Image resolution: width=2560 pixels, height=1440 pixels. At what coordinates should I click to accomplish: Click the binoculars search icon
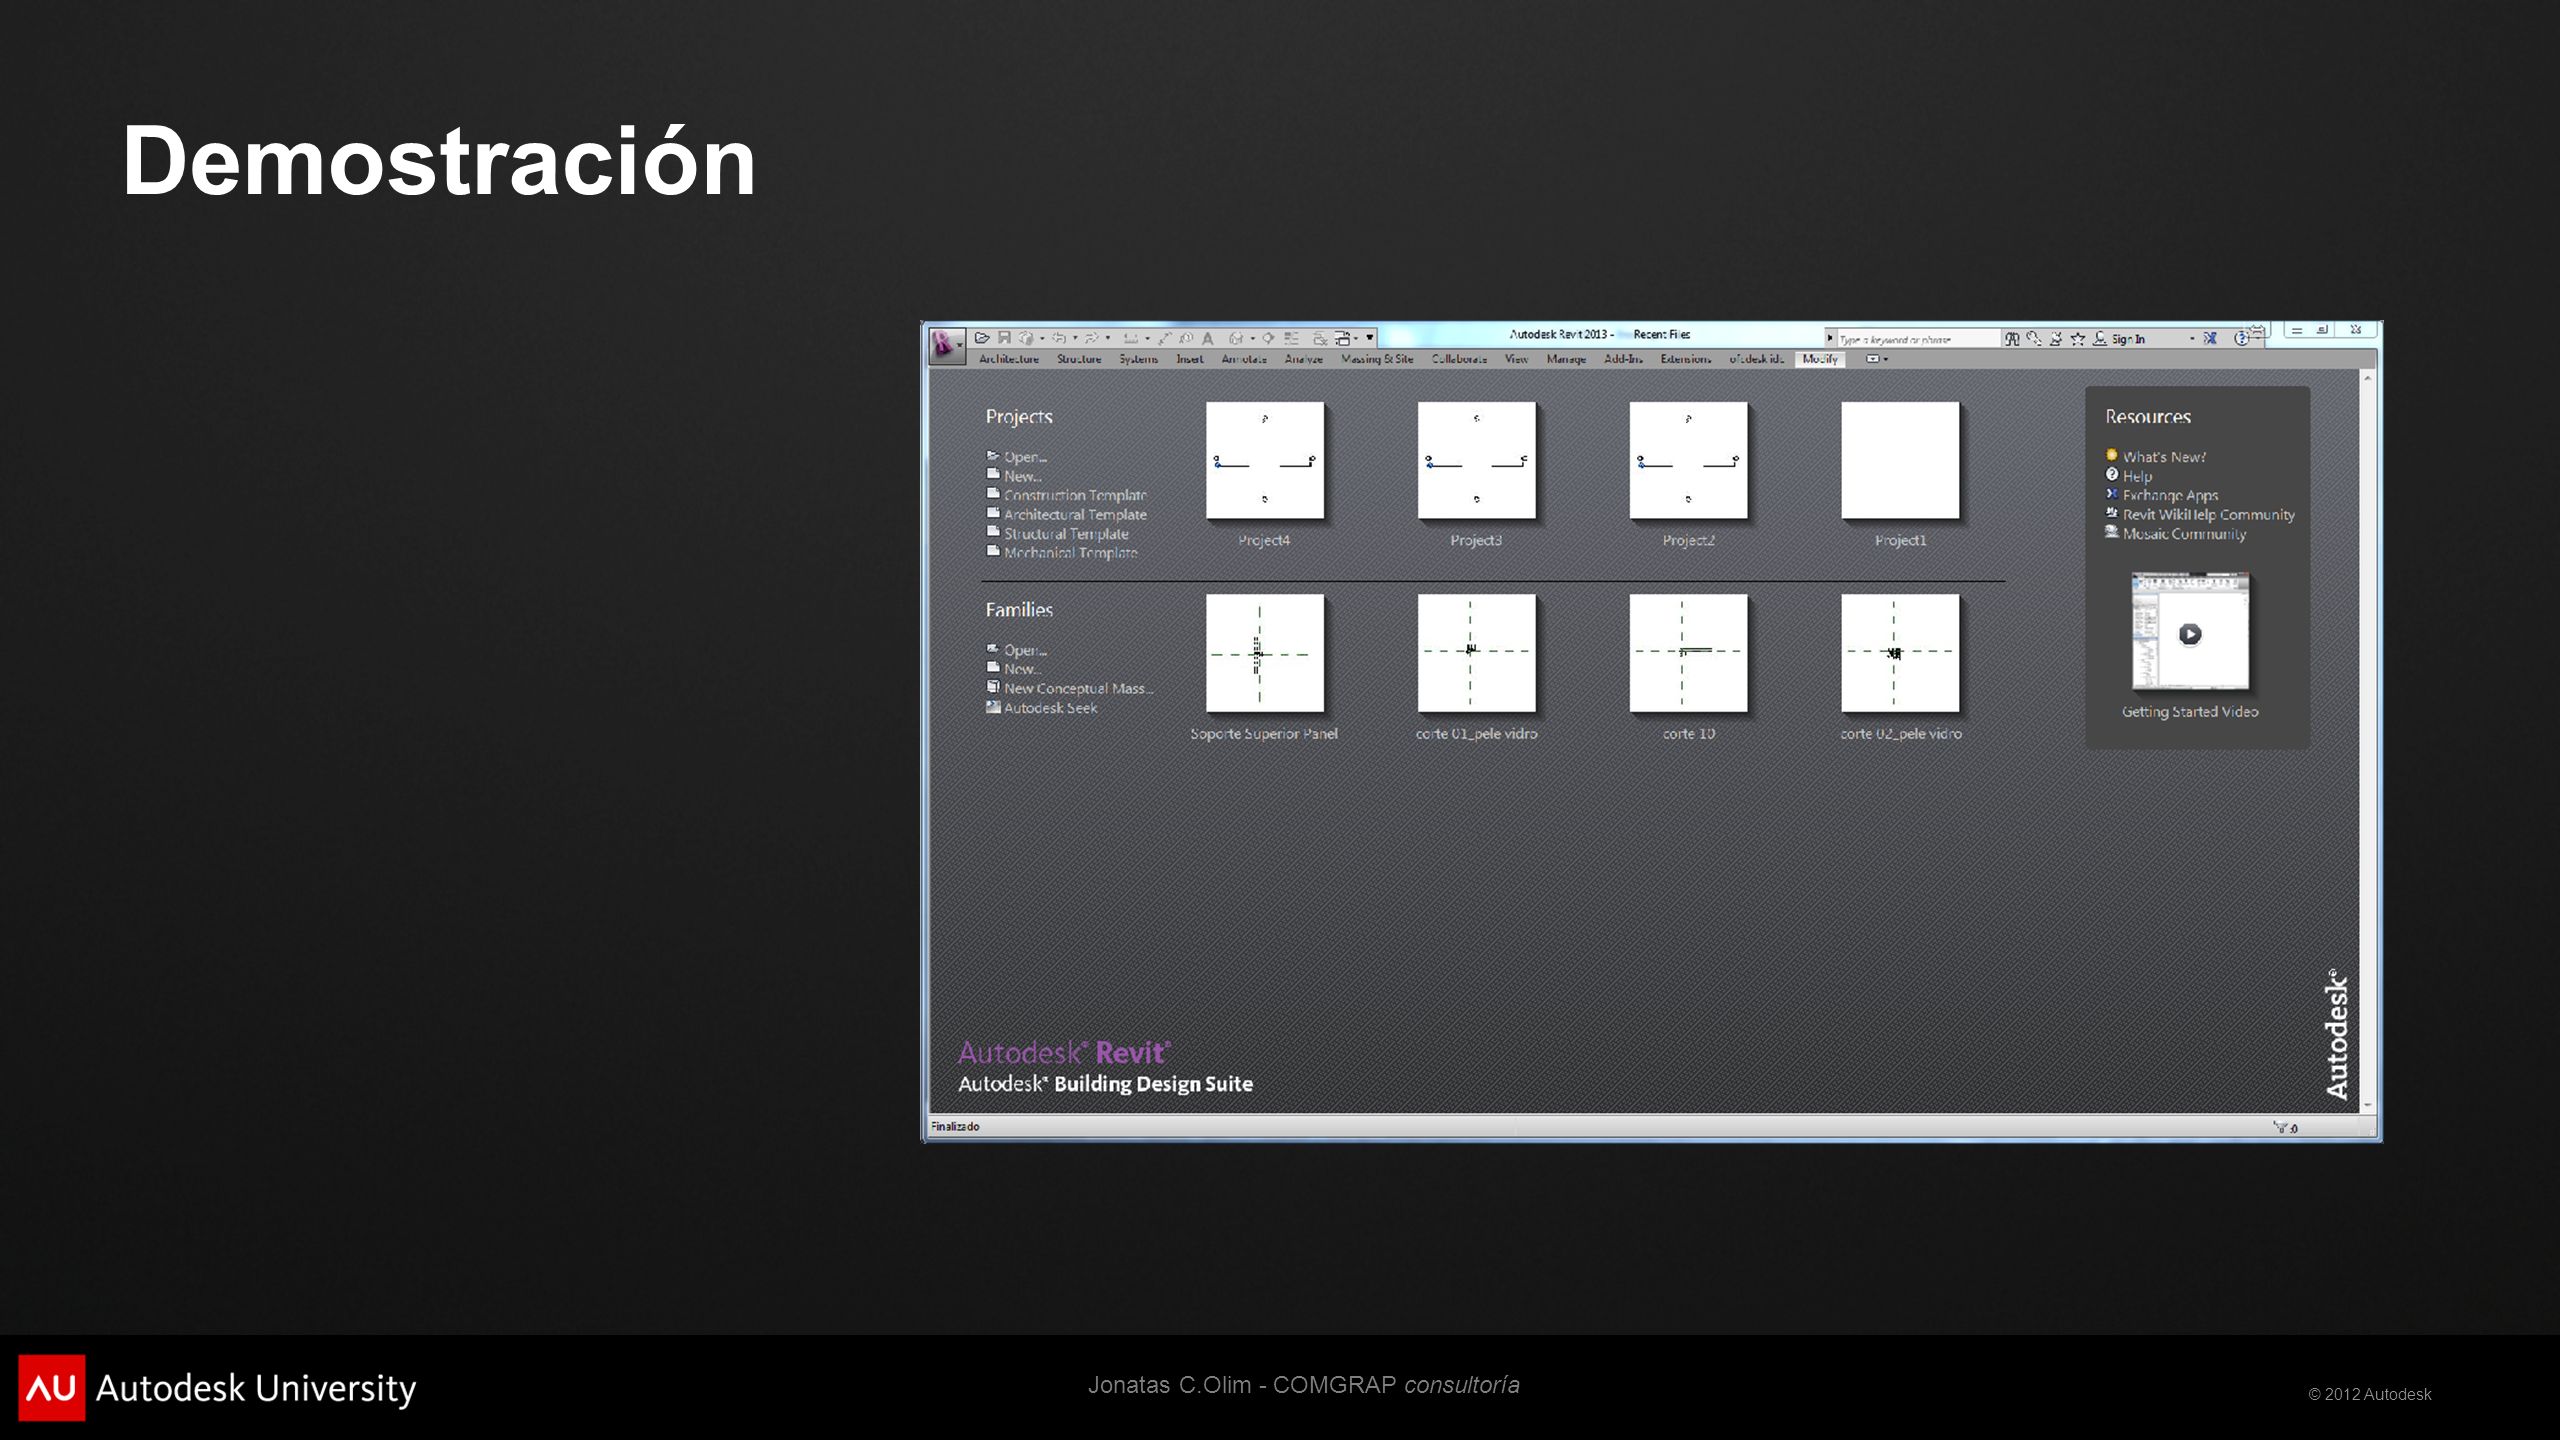click(2011, 339)
